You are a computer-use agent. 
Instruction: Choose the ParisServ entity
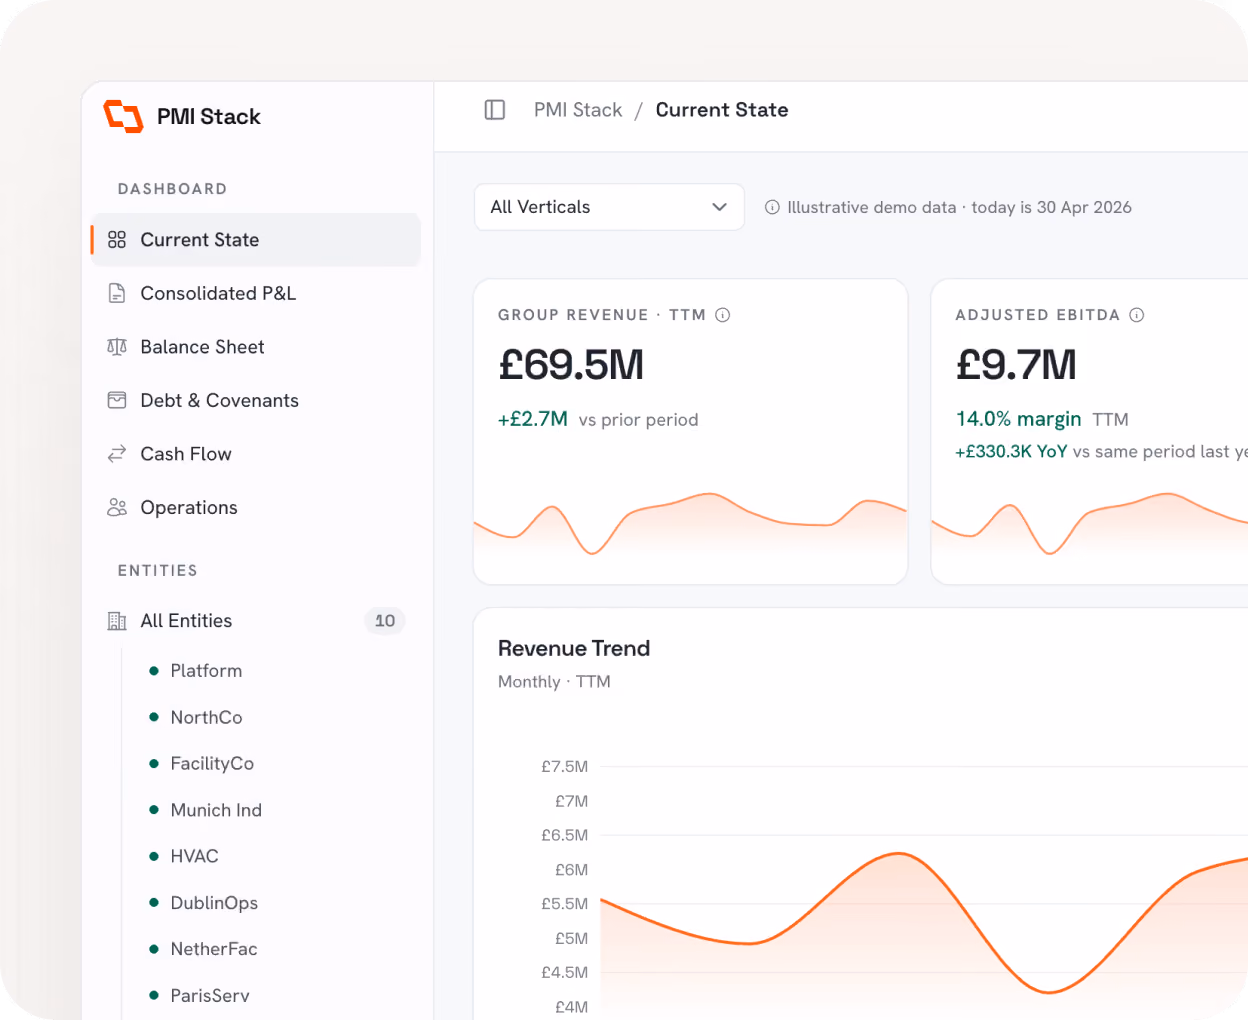(210, 995)
